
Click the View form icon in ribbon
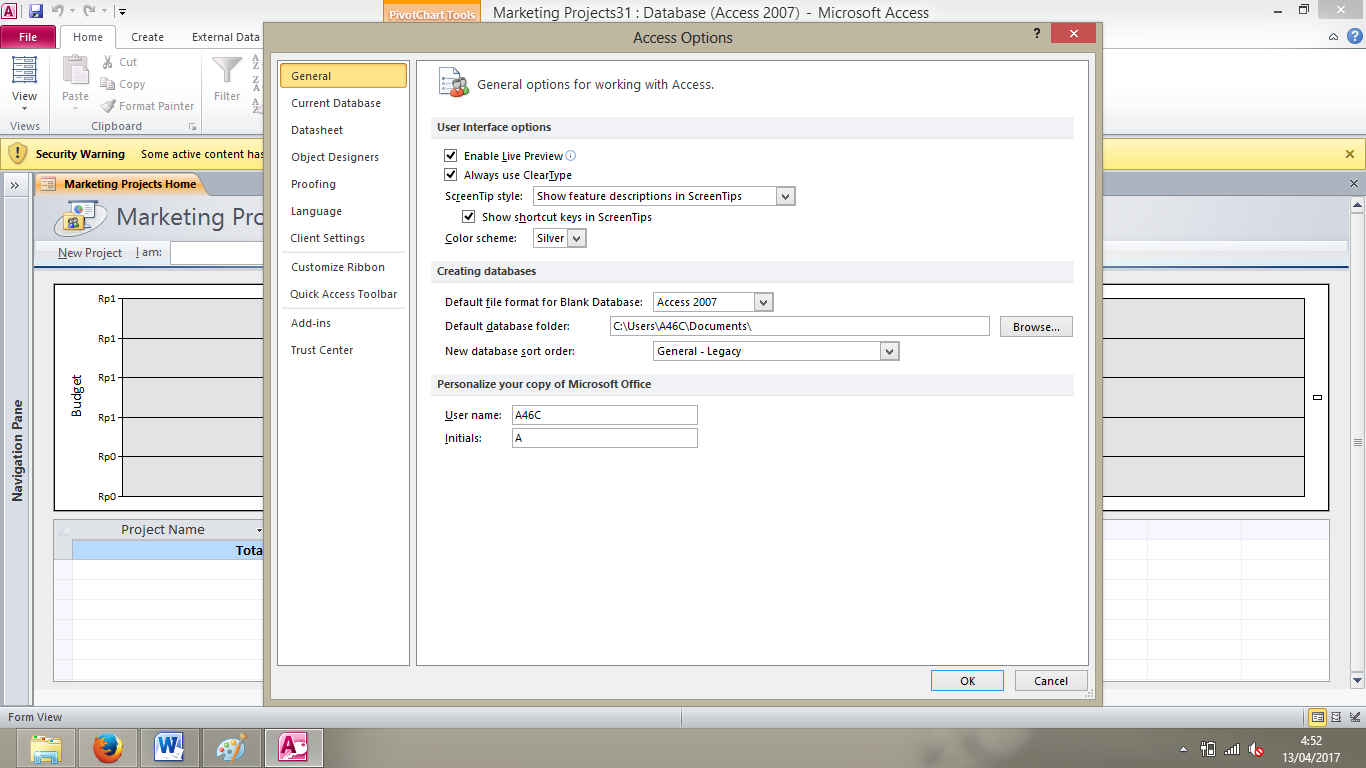(24, 70)
